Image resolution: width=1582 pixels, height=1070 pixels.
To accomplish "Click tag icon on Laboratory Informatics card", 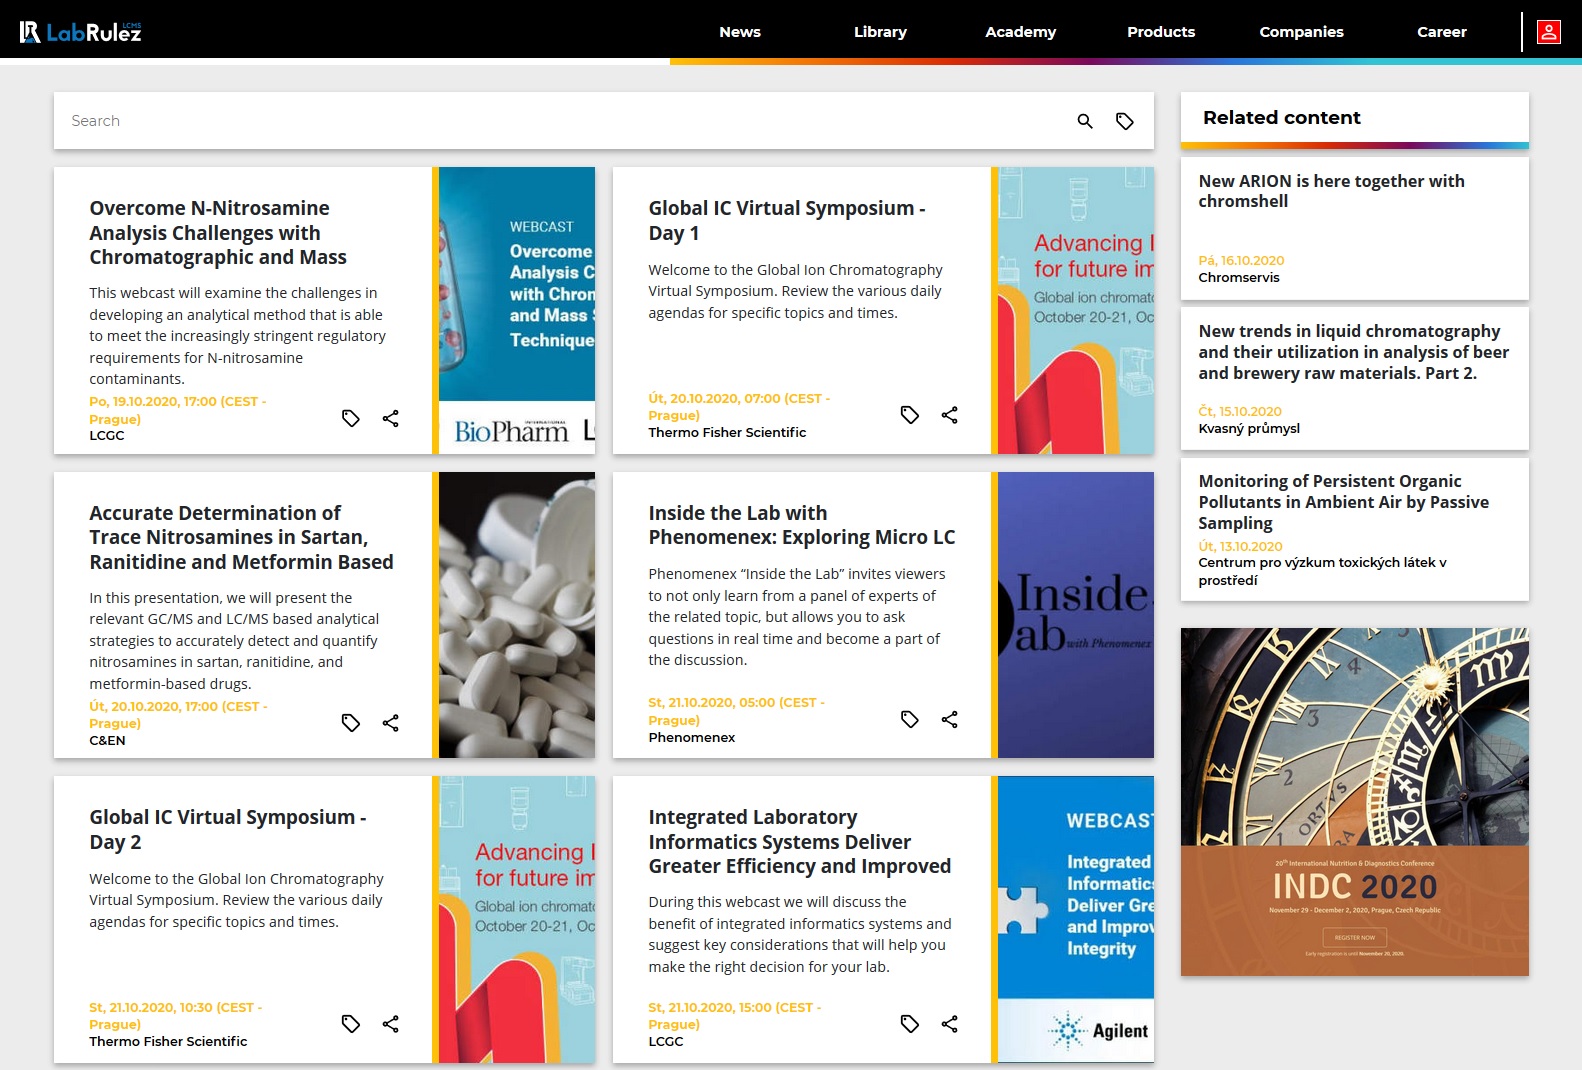I will (910, 1023).
